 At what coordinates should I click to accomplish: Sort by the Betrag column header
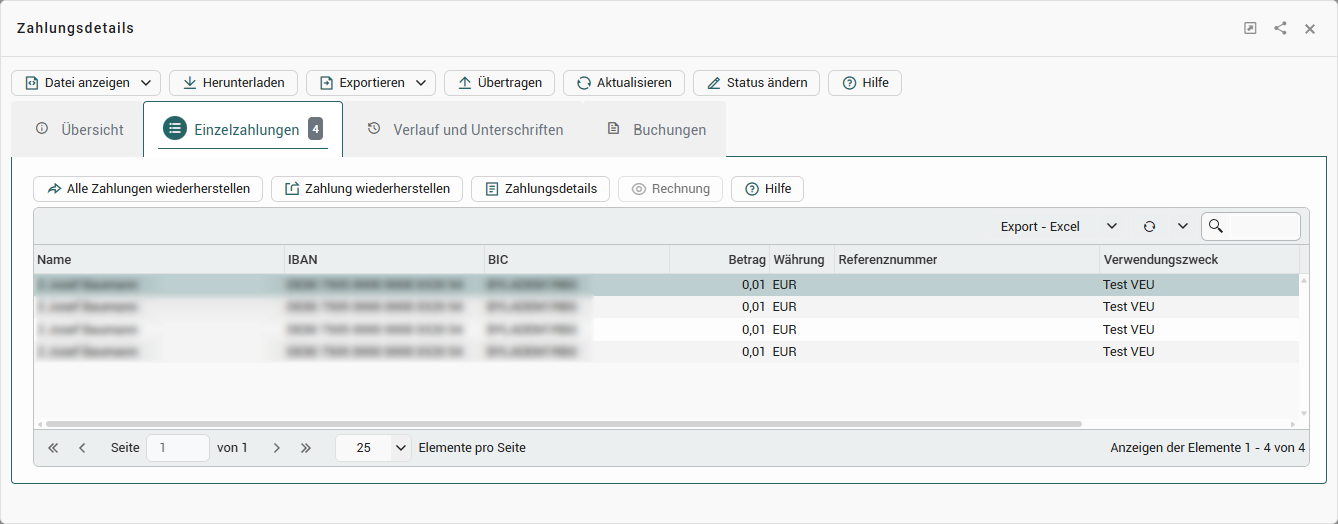tap(719, 259)
